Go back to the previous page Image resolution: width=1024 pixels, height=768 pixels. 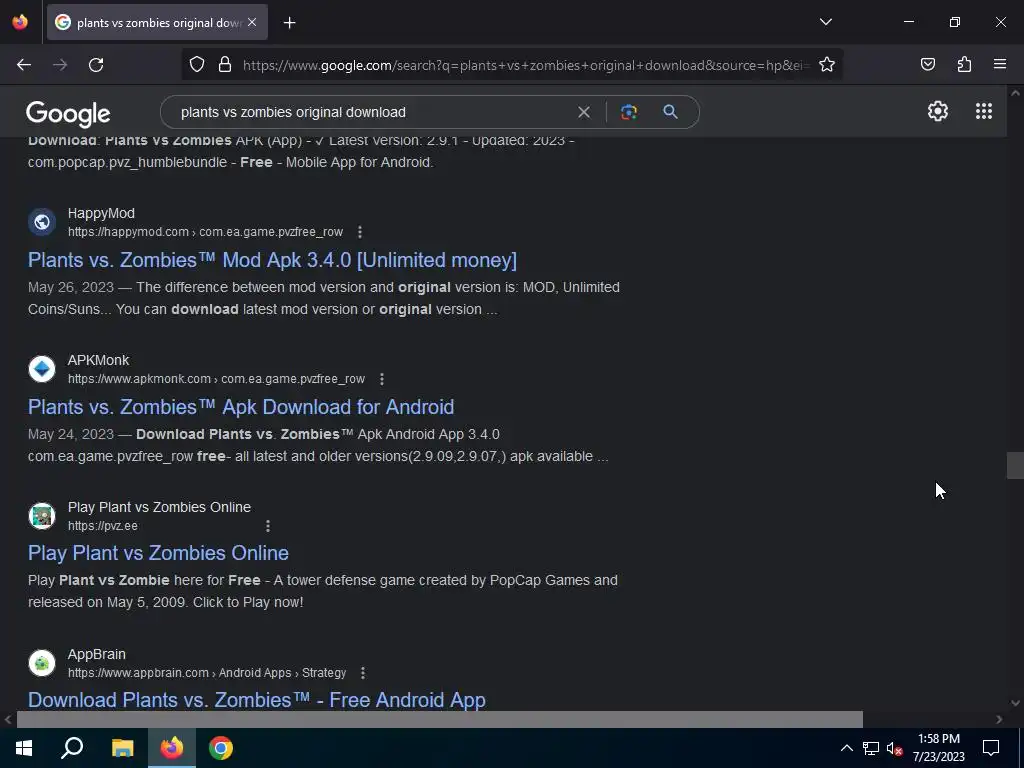[24, 65]
